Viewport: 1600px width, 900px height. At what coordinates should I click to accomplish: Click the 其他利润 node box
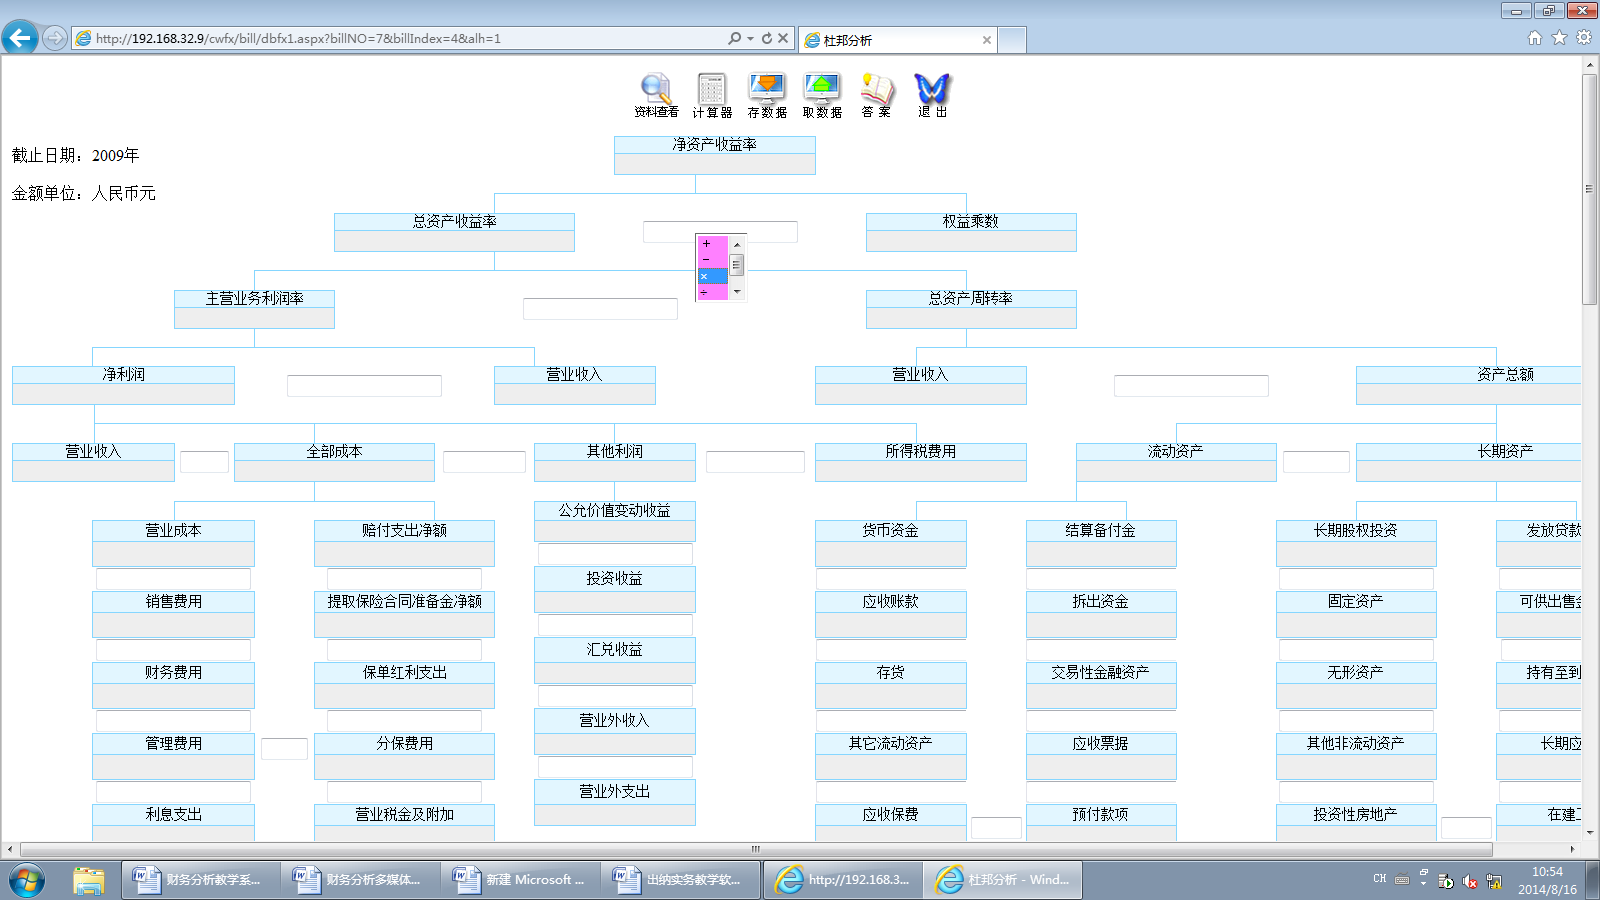pos(615,462)
